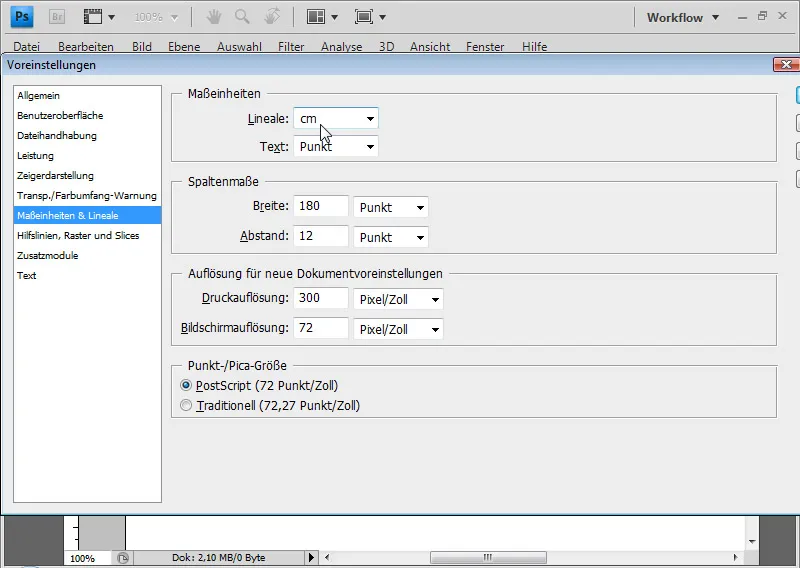The image size is (800, 568).
Task: Select Zusatzmodule preferences category
Action: tap(87, 255)
